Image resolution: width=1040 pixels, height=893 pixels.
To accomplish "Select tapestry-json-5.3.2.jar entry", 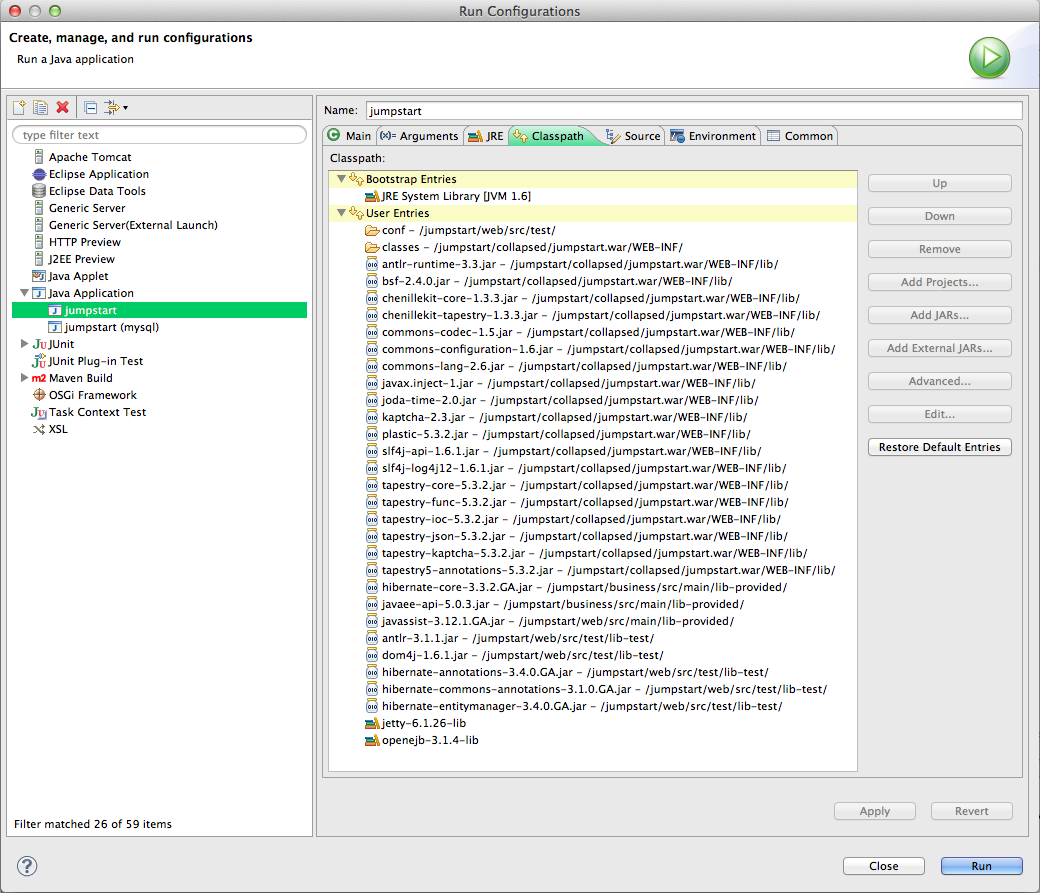I will (576, 537).
